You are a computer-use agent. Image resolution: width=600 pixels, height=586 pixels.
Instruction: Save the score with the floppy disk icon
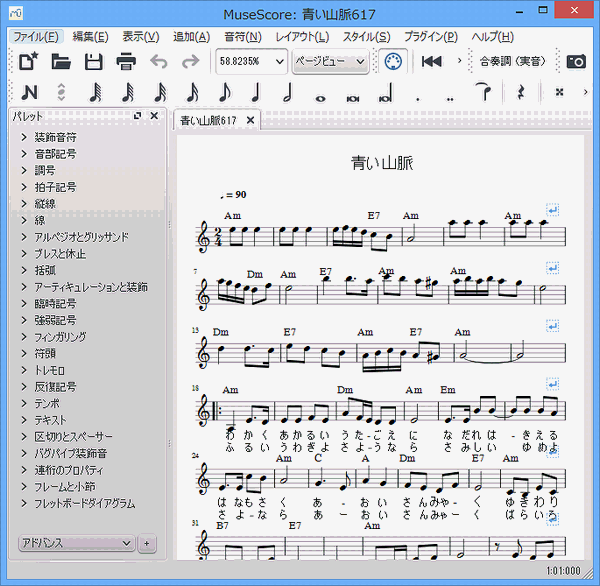pos(93,61)
